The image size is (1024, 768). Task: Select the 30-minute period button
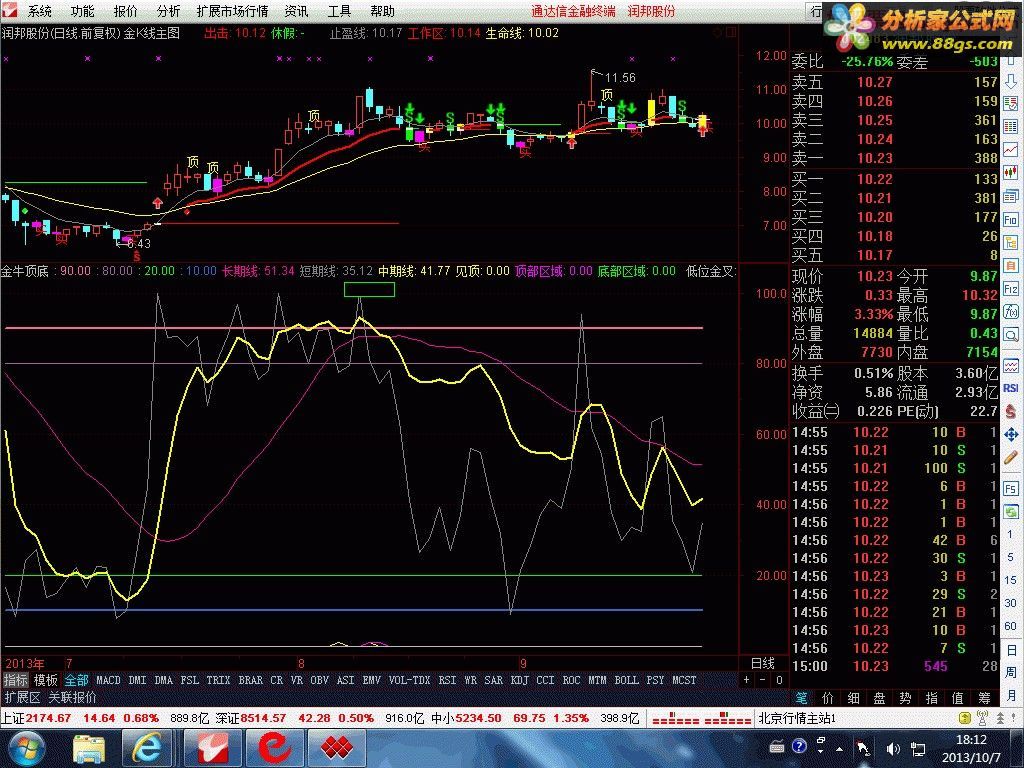(1011, 603)
